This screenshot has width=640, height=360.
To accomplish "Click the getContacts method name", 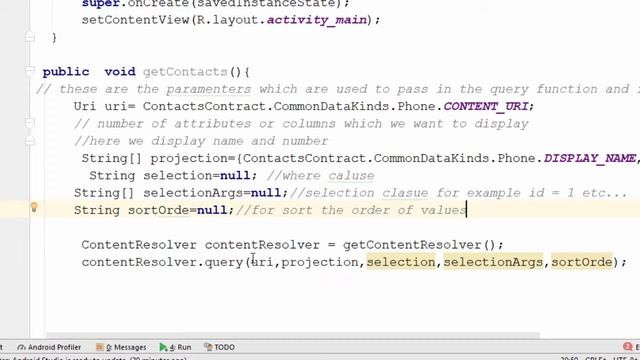I will click(x=185, y=72).
